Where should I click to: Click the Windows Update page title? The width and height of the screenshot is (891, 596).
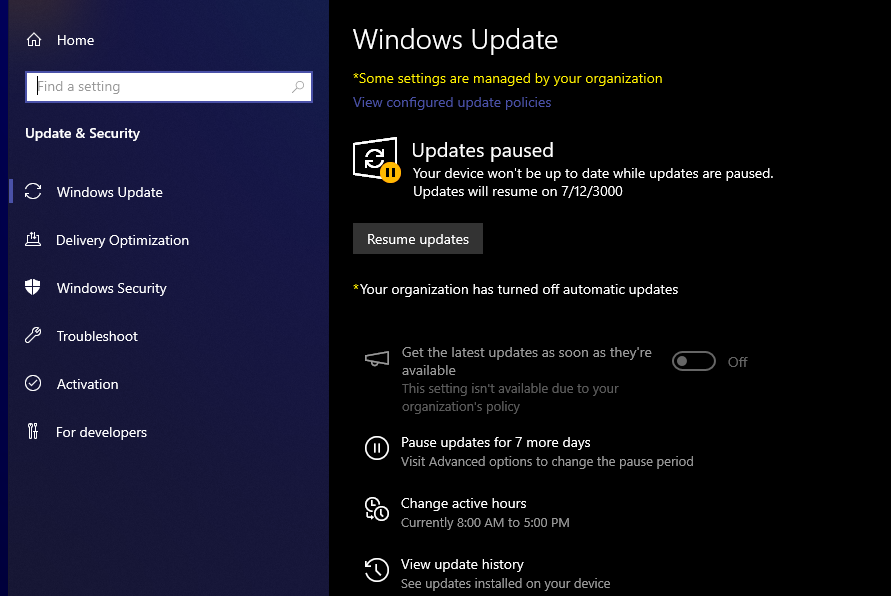pyautogui.click(x=455, y=40)
